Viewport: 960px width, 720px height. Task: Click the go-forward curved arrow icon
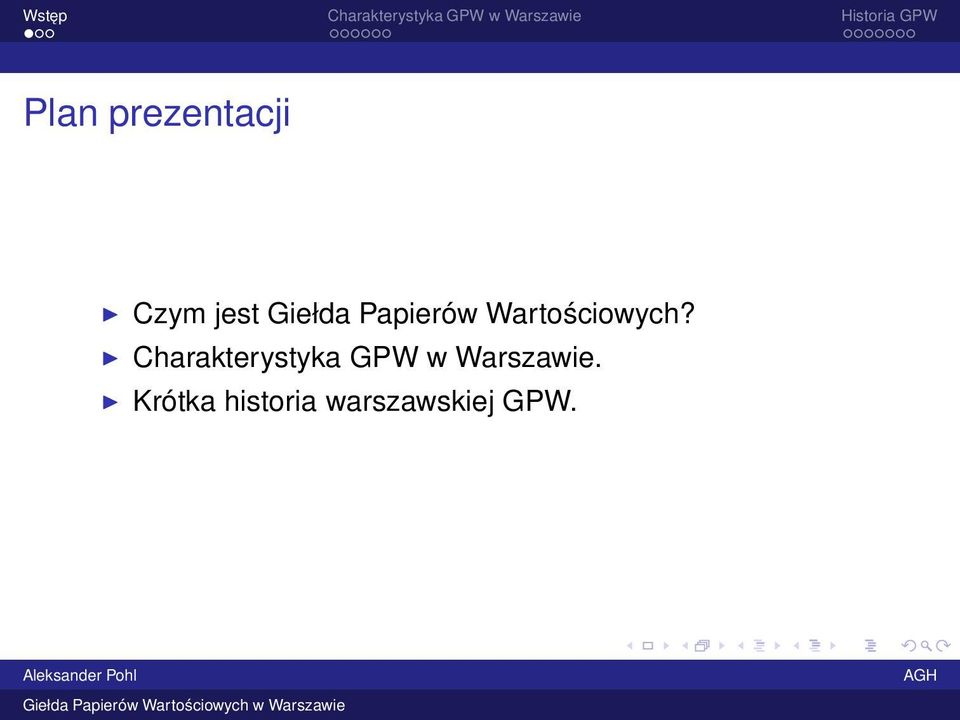pos(943,646)
